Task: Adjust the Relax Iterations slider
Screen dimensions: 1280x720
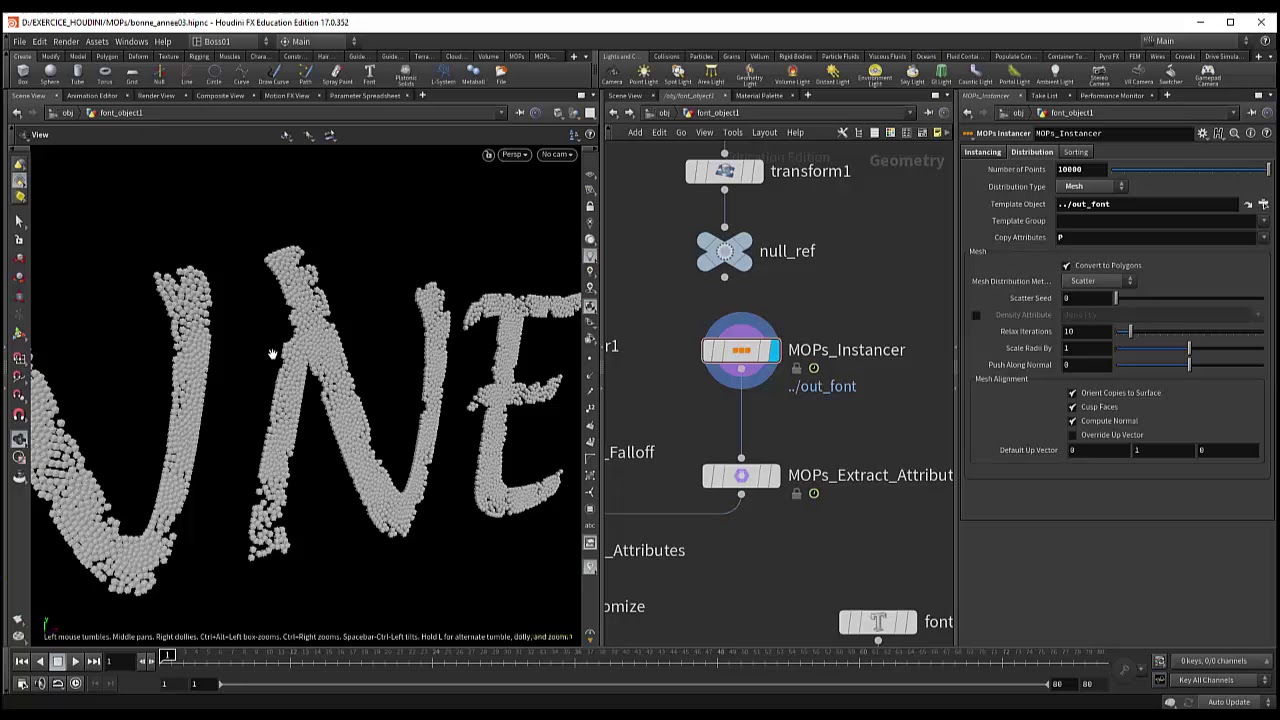Action: coord(1192,332)
